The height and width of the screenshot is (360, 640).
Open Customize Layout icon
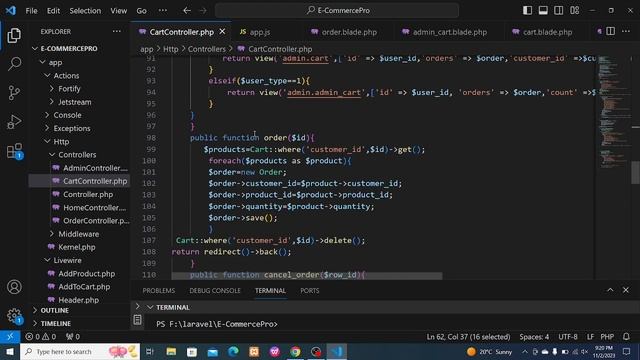coord(575,10)
